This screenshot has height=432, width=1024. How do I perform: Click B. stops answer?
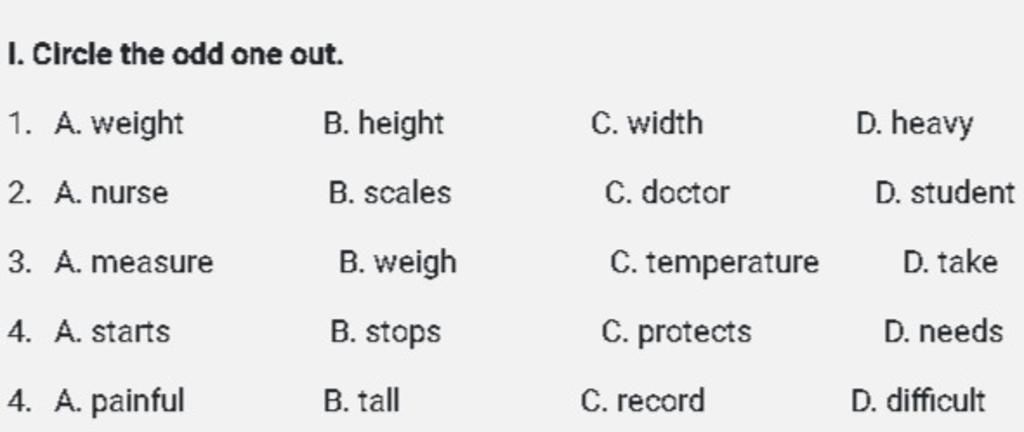coord(385,333)
